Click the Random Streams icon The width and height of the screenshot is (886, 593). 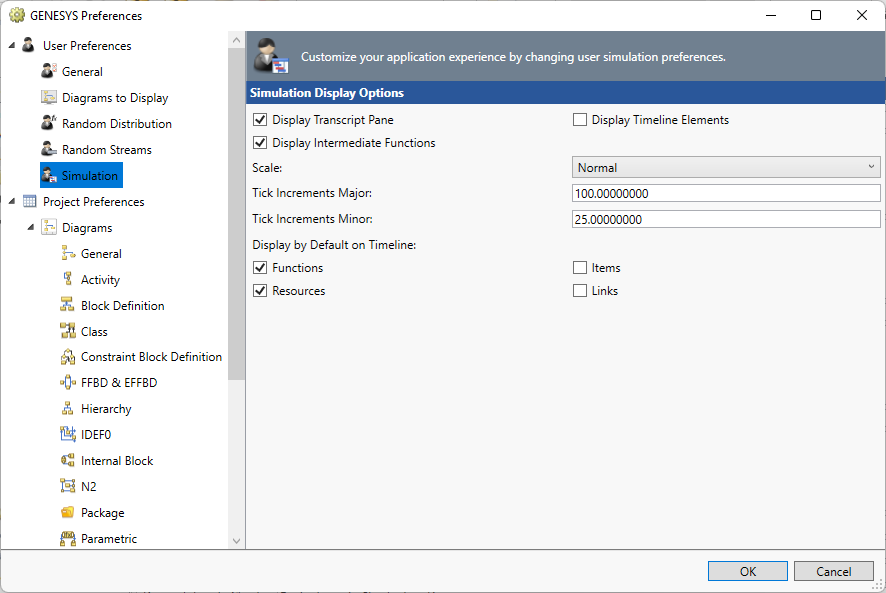49,150
